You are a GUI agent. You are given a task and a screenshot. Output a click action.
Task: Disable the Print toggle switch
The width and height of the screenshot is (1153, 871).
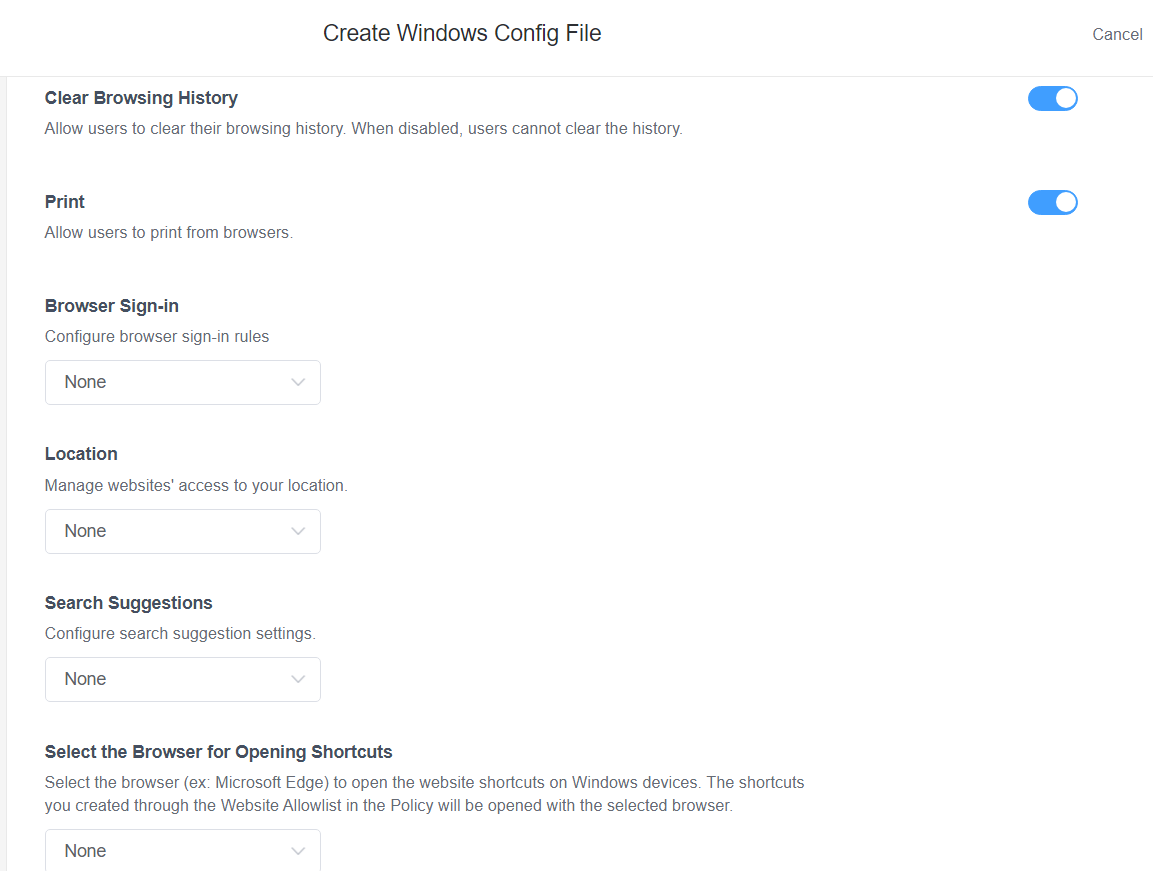1052,203
